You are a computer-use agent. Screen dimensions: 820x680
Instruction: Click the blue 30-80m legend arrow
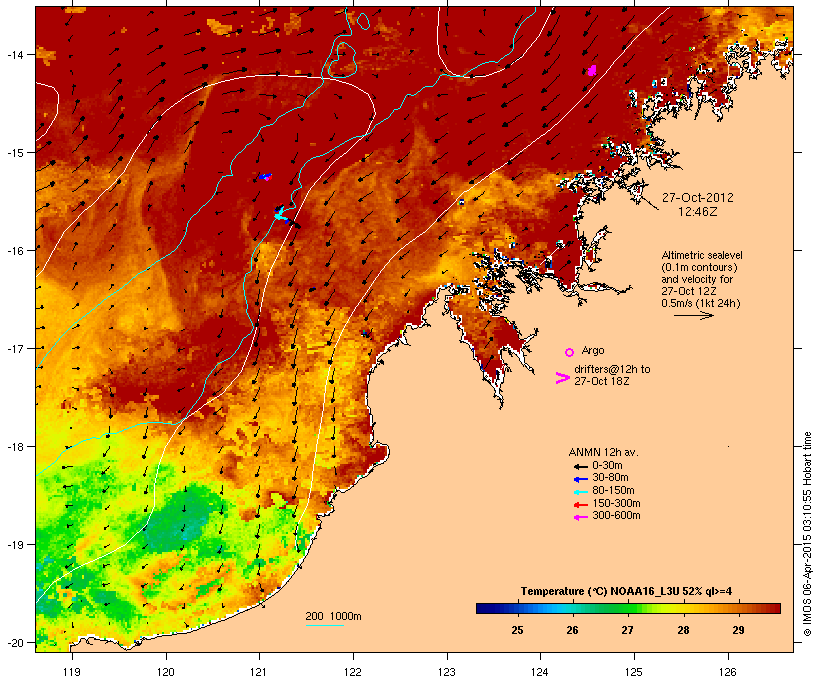click(580, 479)
